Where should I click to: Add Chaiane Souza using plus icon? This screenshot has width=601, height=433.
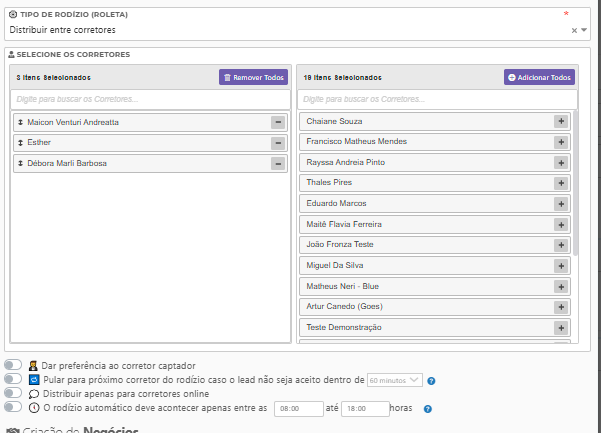(x=561, y=121)
